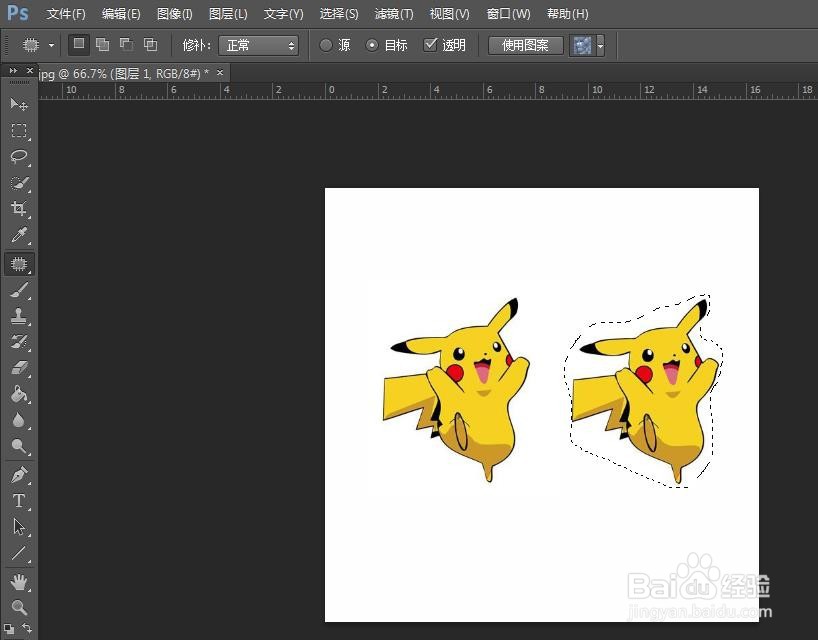Open the pattern picker dropdown arrow
Viewport: 818px width, 640px height.
click(x=600, y=46)
